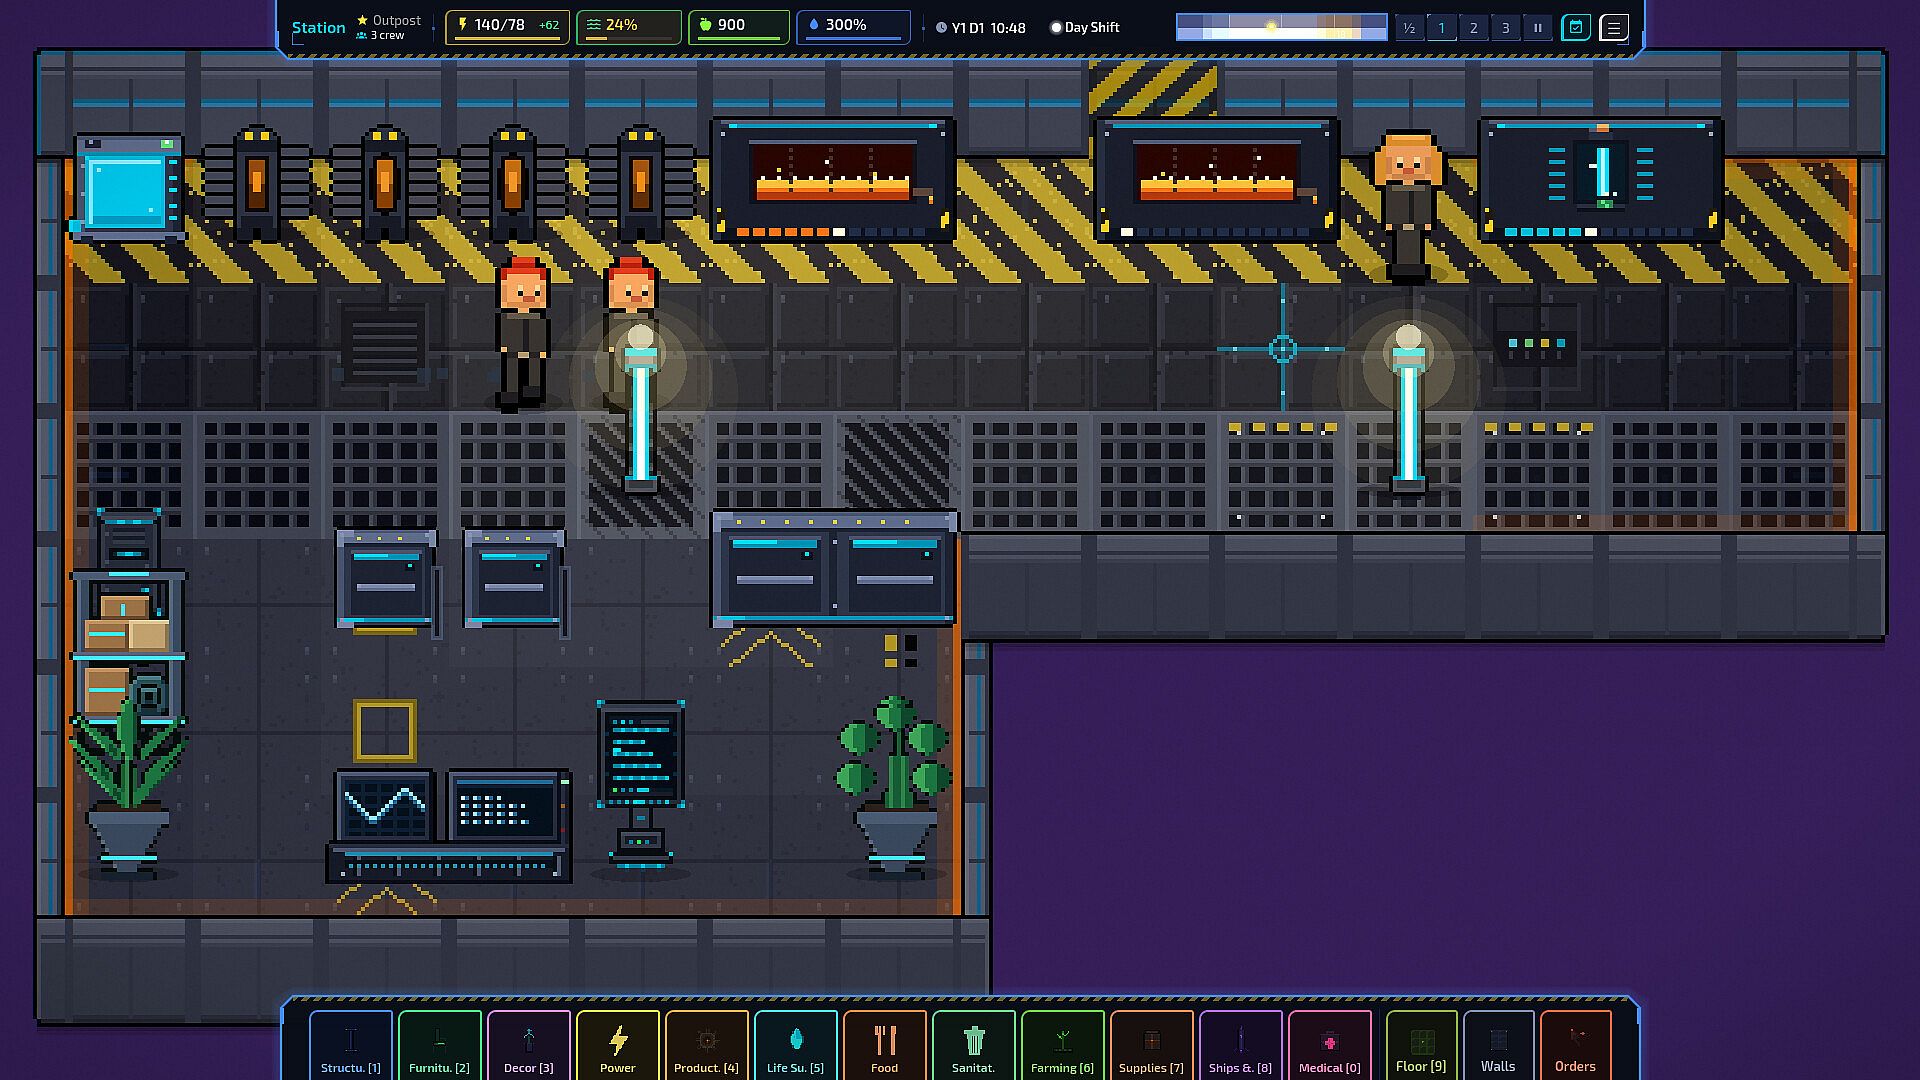
Task: Expand the food 900 status panel
Action: click(739, 27)
